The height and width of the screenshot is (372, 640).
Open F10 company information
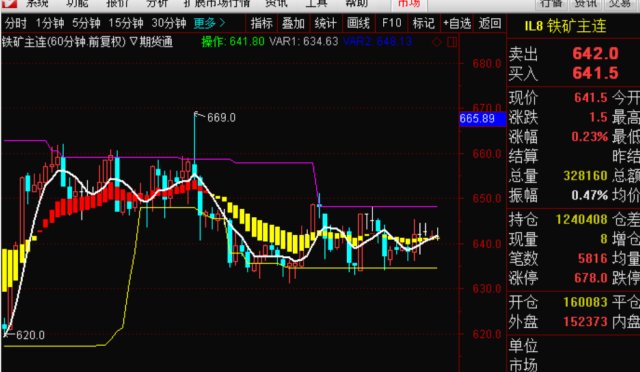[x=391, y=23]
